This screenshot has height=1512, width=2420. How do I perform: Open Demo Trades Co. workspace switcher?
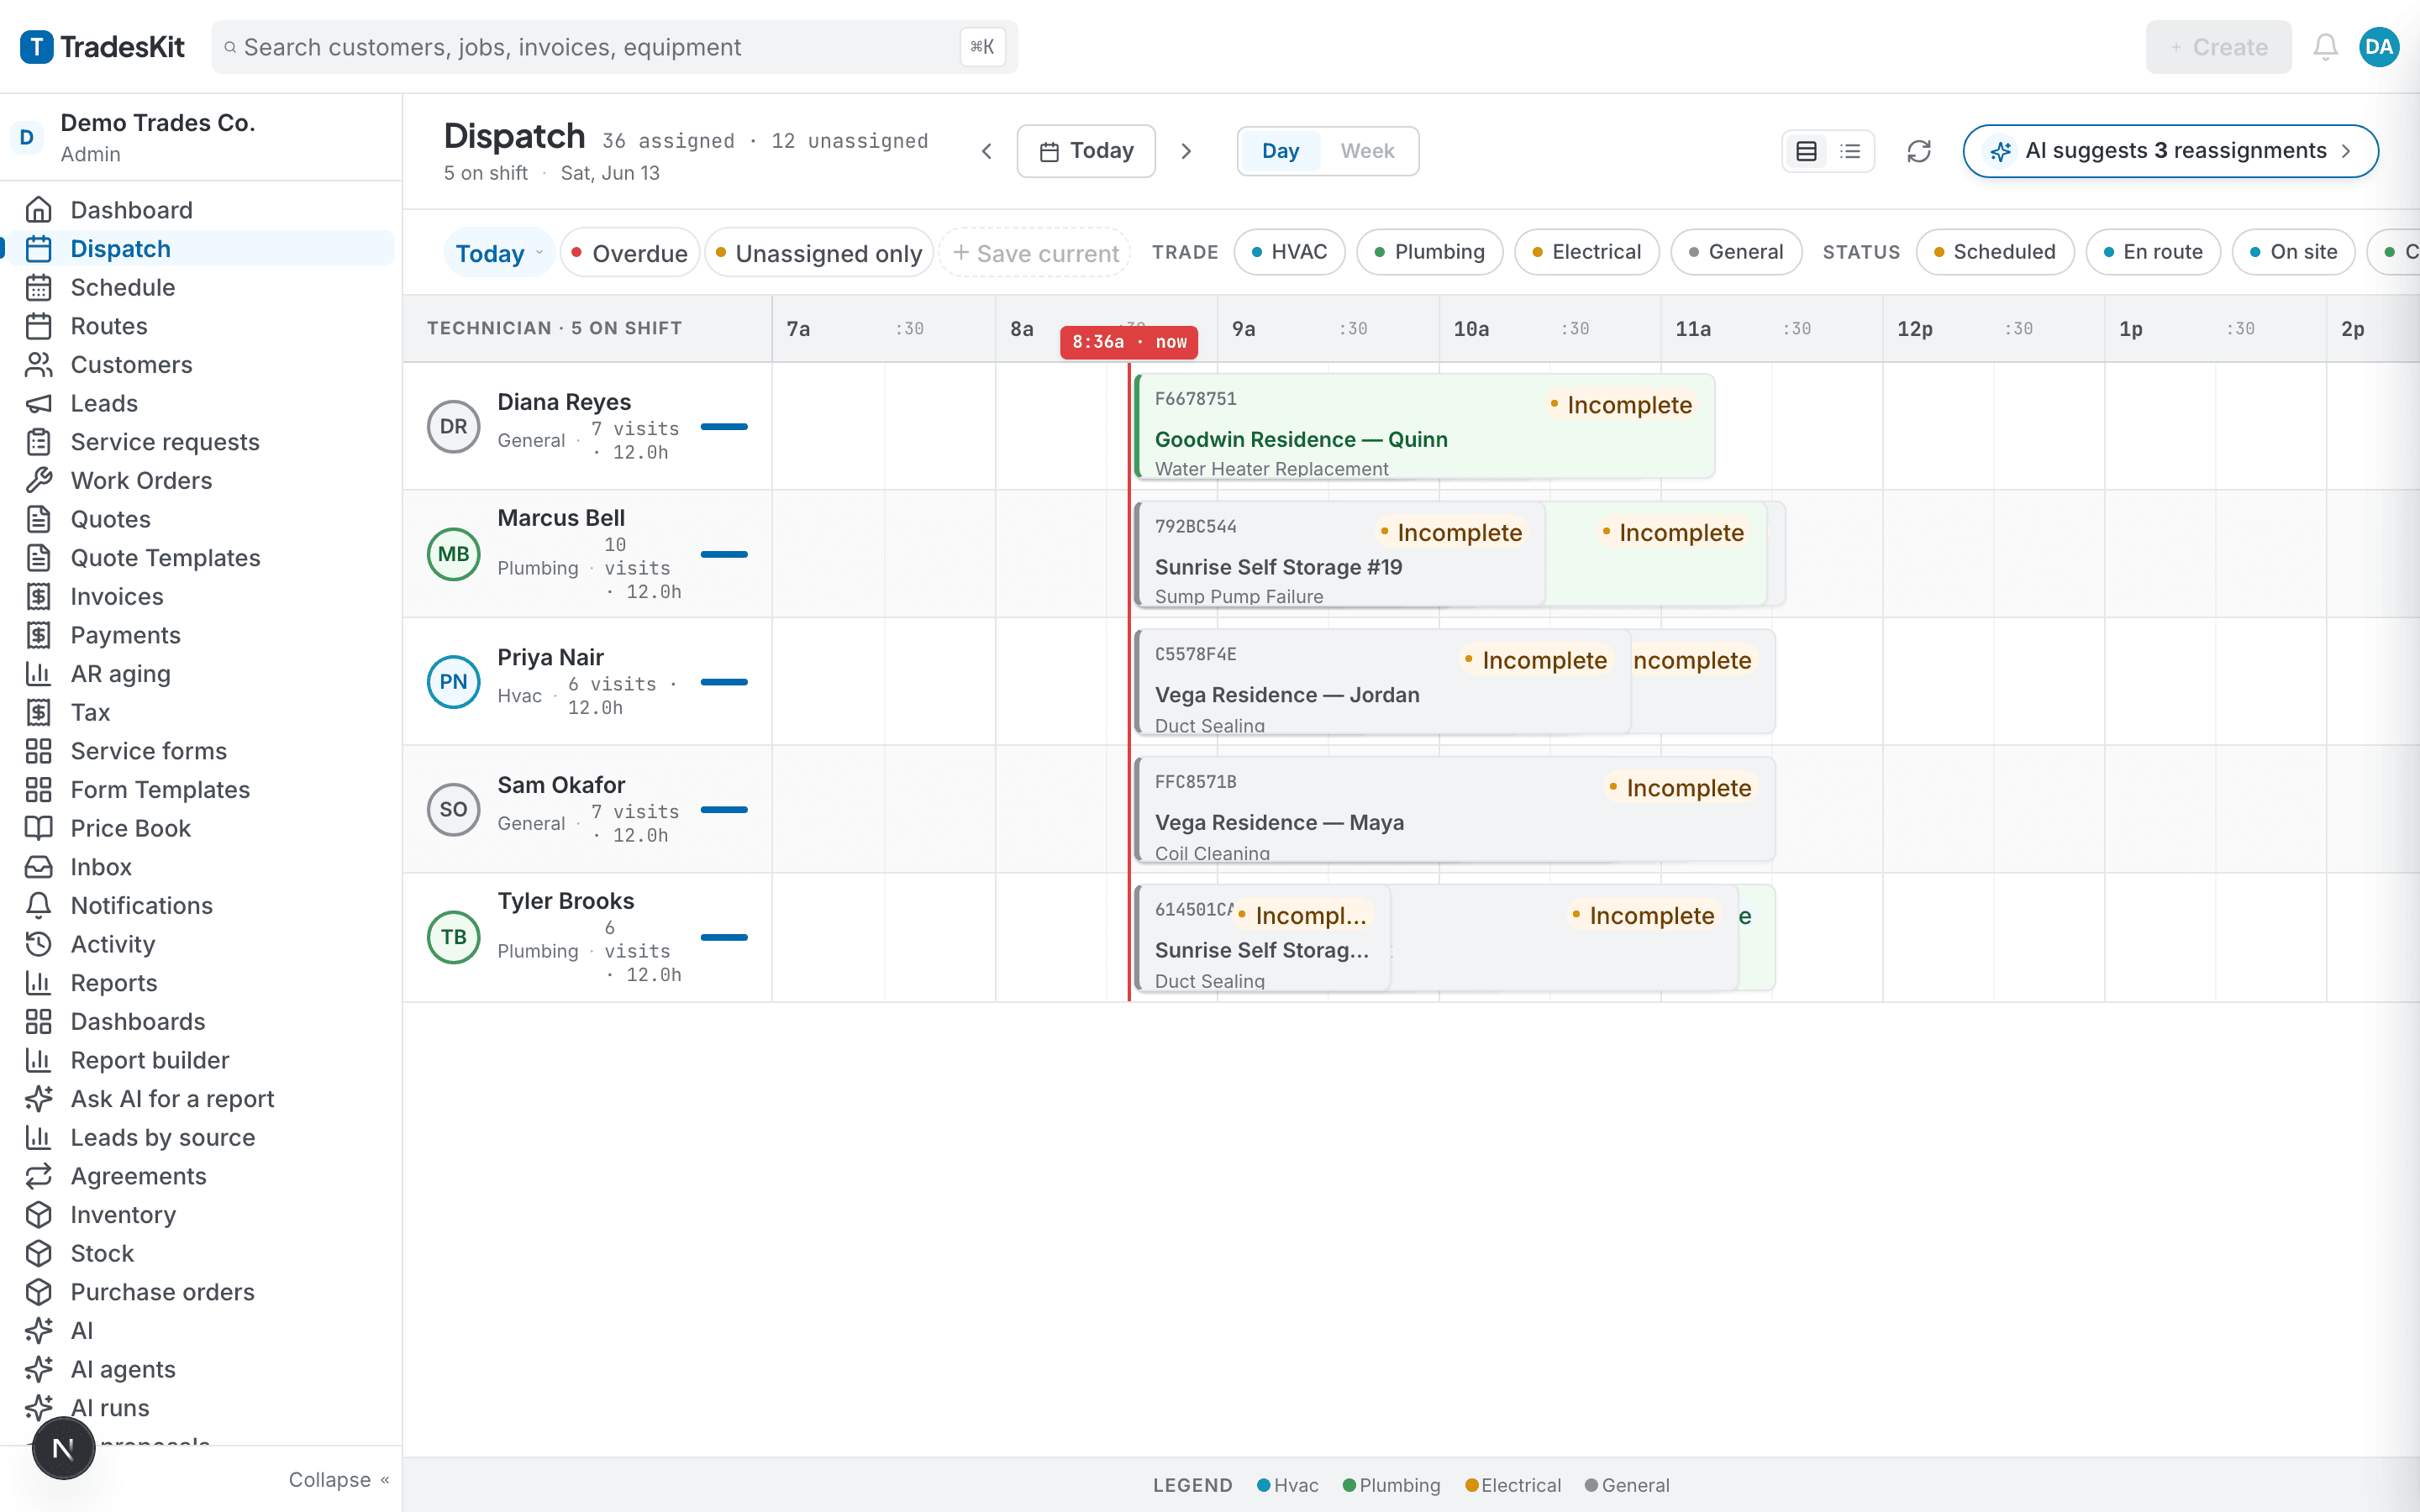(x=200, y=137)
